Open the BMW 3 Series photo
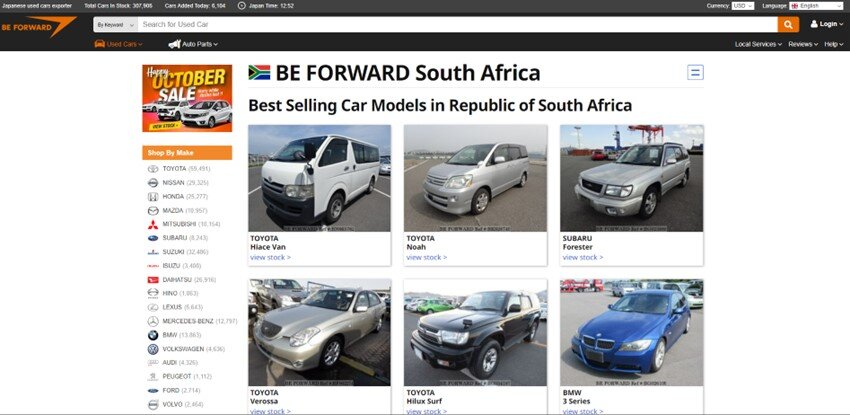Screen dimensions: 850x415 coord(632,332)
